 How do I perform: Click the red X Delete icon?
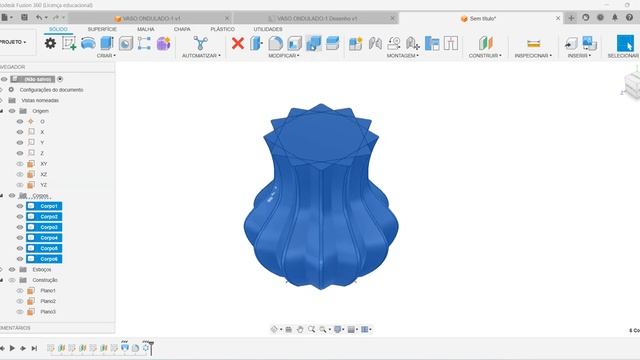(238, 43)
